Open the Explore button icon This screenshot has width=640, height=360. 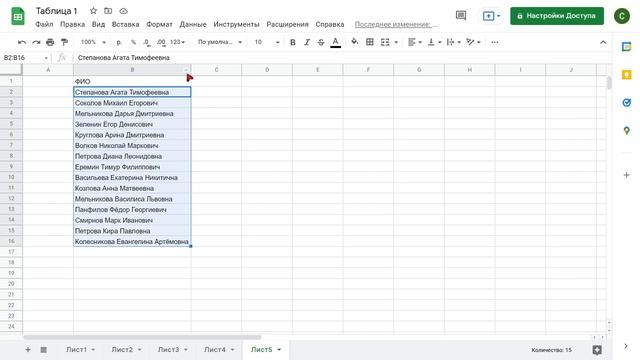(x=597, y=349)
